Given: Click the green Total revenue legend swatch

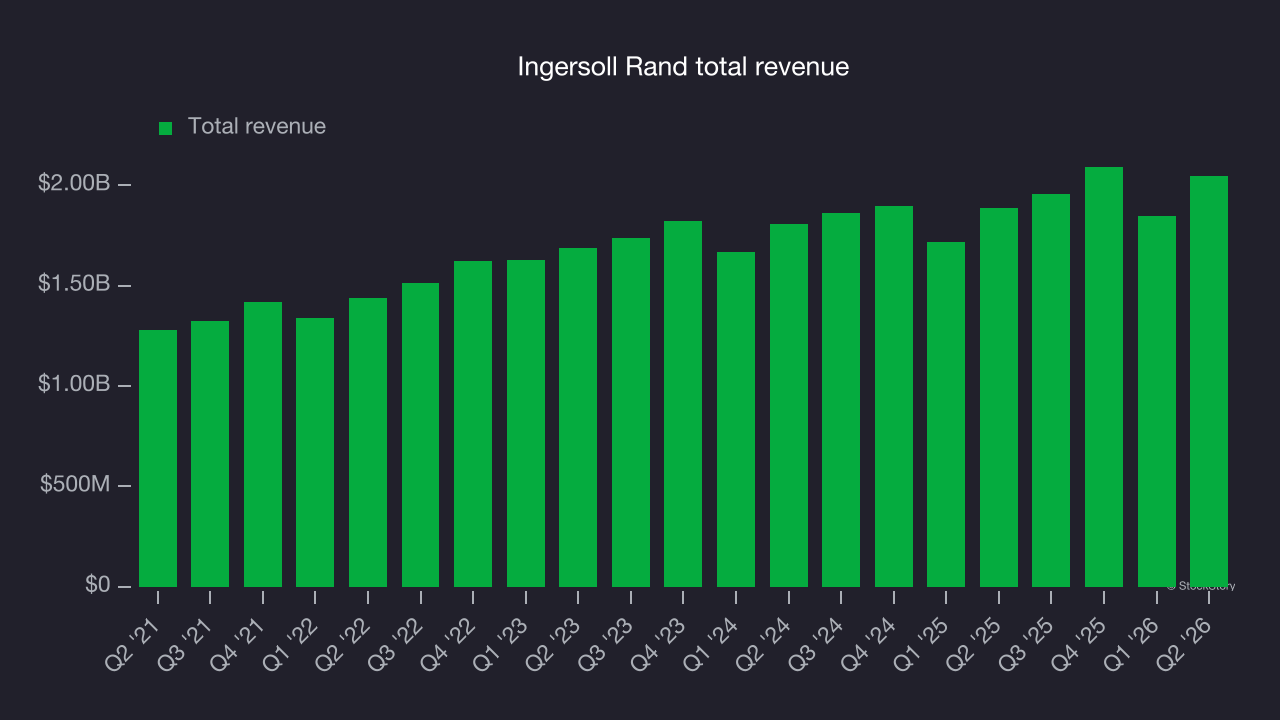Looking at the screenshot, I should click(x=166, y=128).
